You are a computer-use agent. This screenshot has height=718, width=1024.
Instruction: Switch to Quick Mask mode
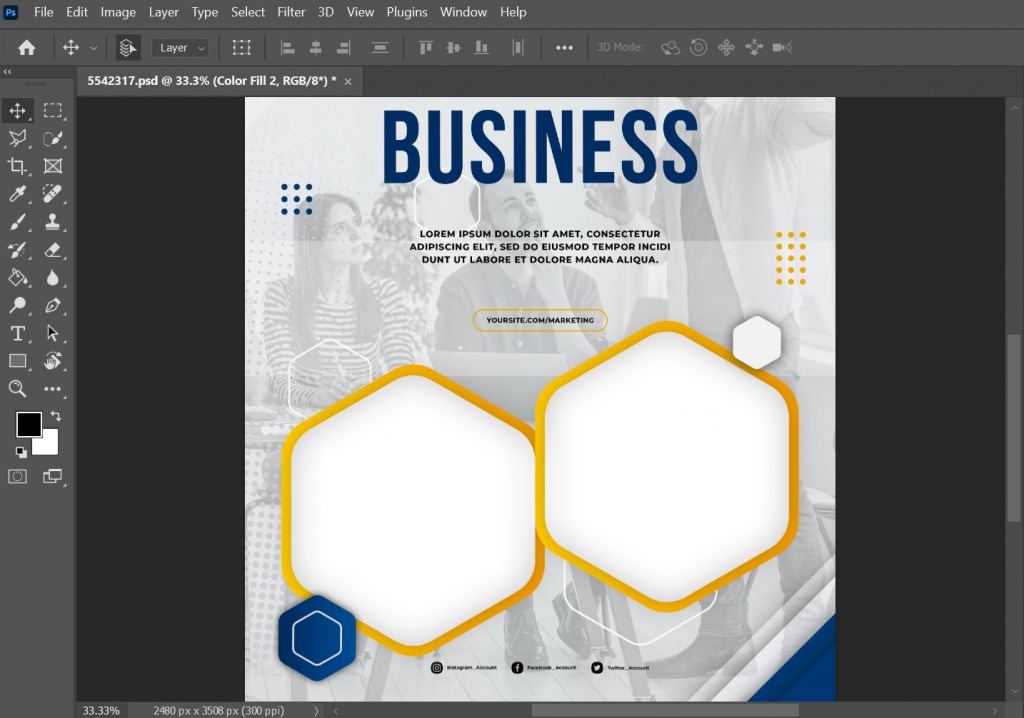coord(17,477)
